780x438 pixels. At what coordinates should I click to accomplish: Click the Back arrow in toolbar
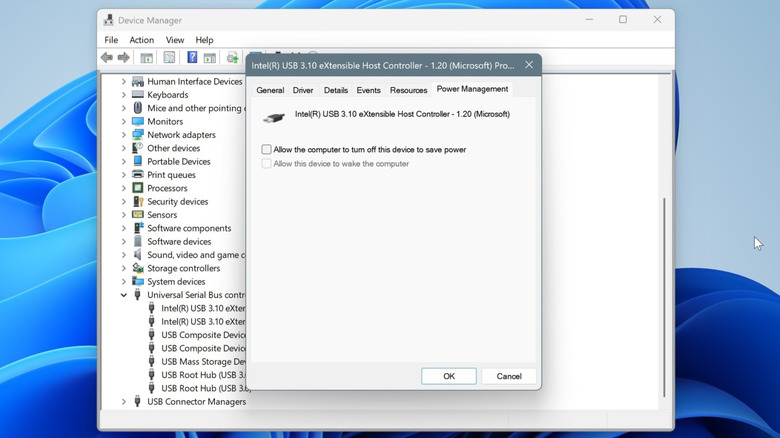click(106, 58)
